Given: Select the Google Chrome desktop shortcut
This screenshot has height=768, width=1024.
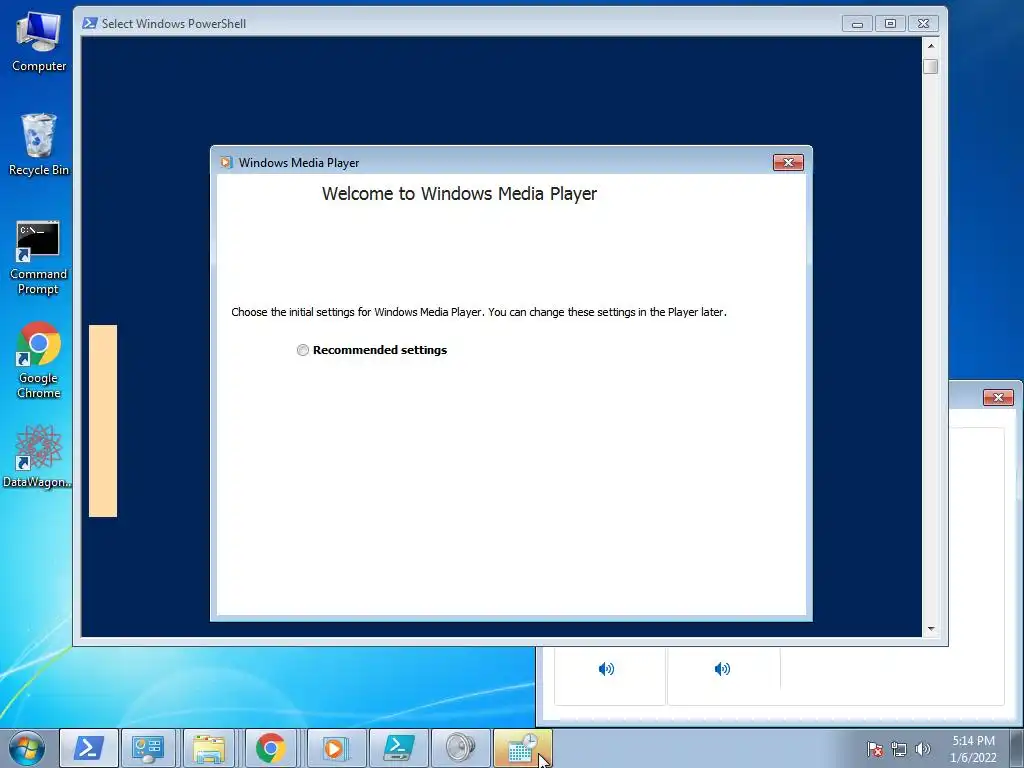Looking at the screenshot, I should click(39, 360).
